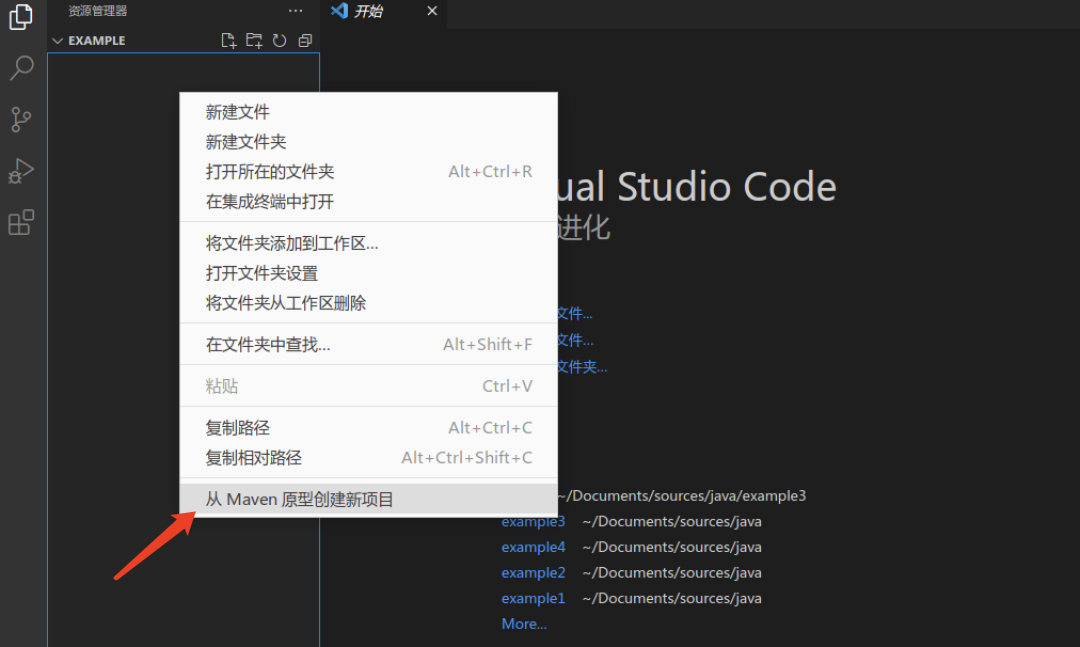Select 复制相对路径 from the context menu
1080x647 pixels.
pos(368,458)
